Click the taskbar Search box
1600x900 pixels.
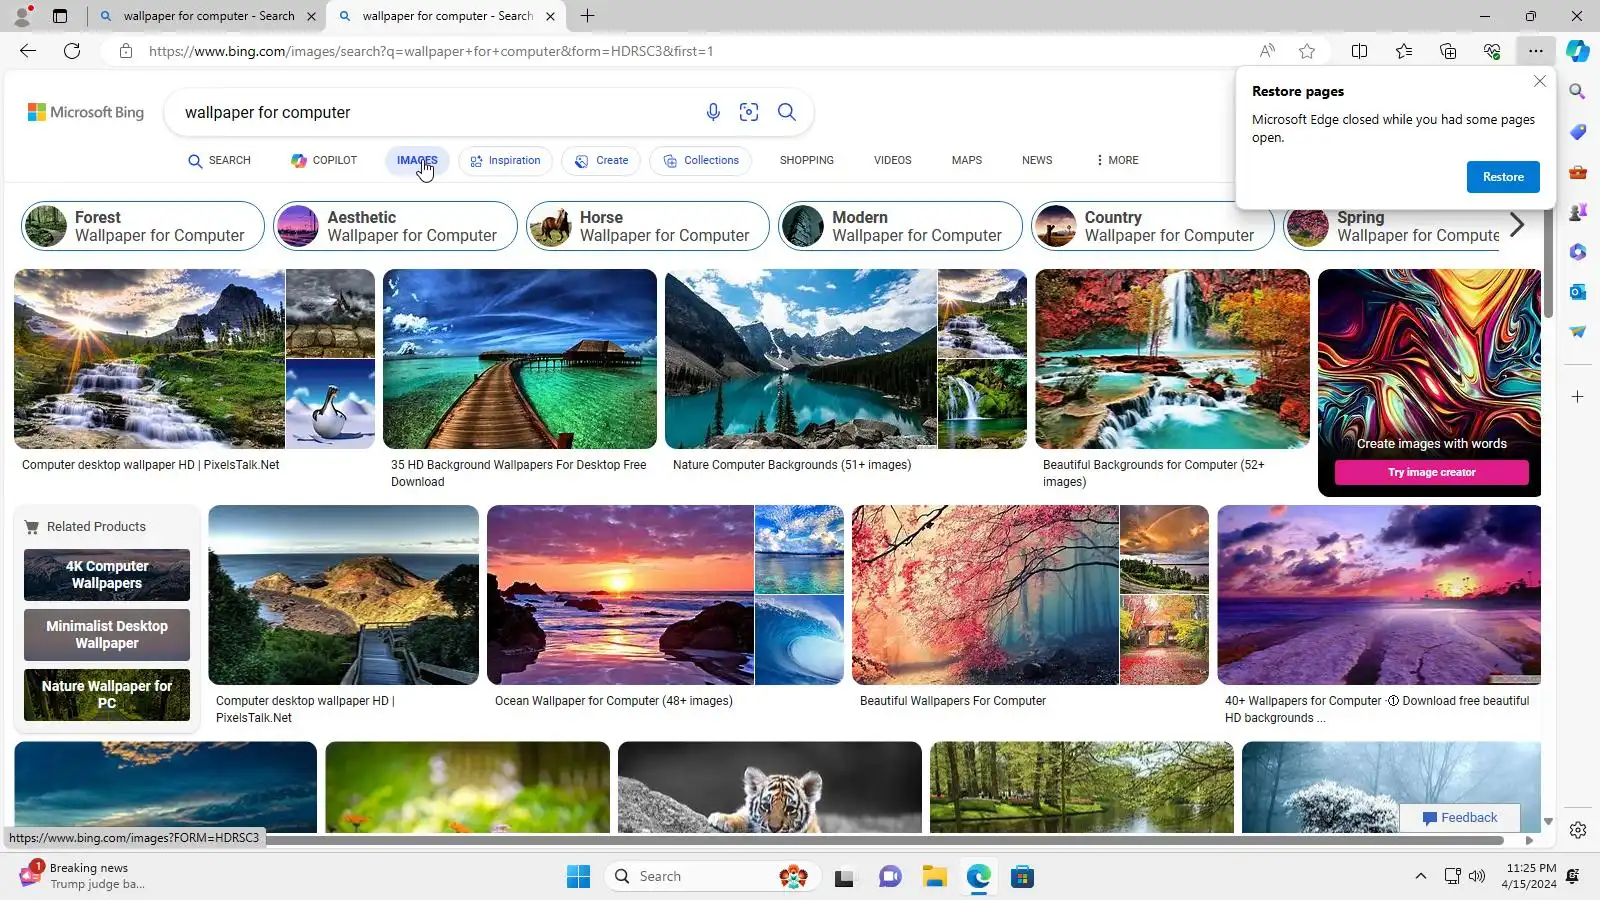(x=713, y=877)
